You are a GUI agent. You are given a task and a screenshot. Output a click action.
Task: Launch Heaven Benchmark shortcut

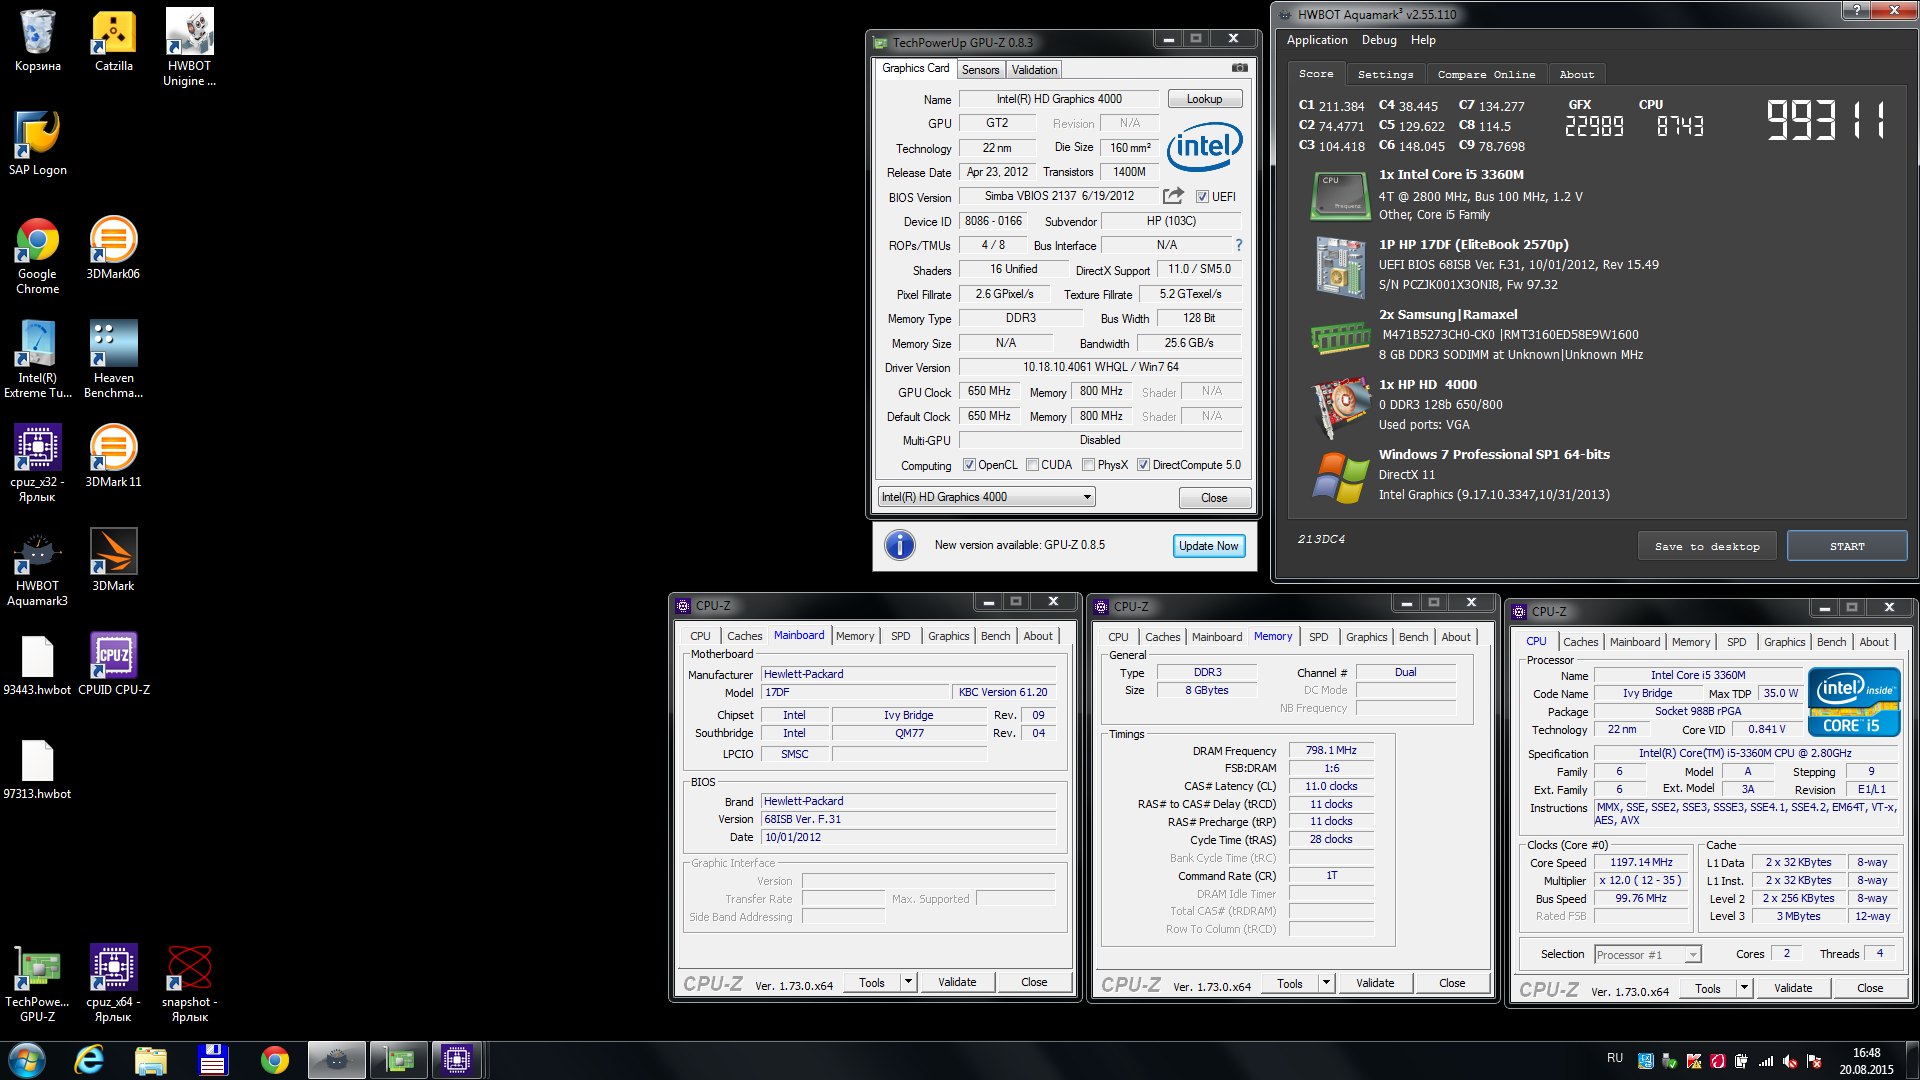tap(113, 359)
